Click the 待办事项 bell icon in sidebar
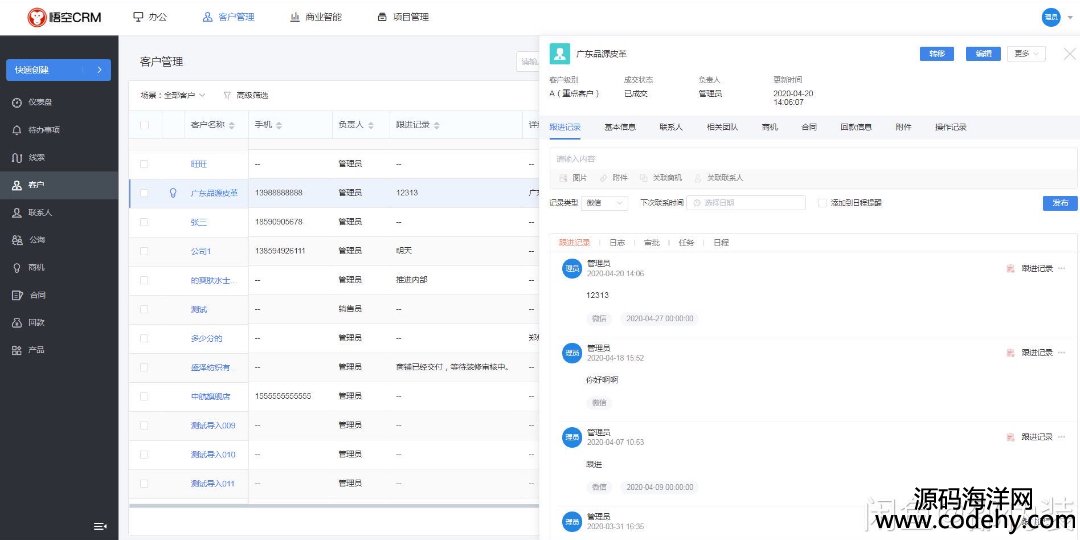This screenshot has height=540, width=1080. tap(17, 130)
